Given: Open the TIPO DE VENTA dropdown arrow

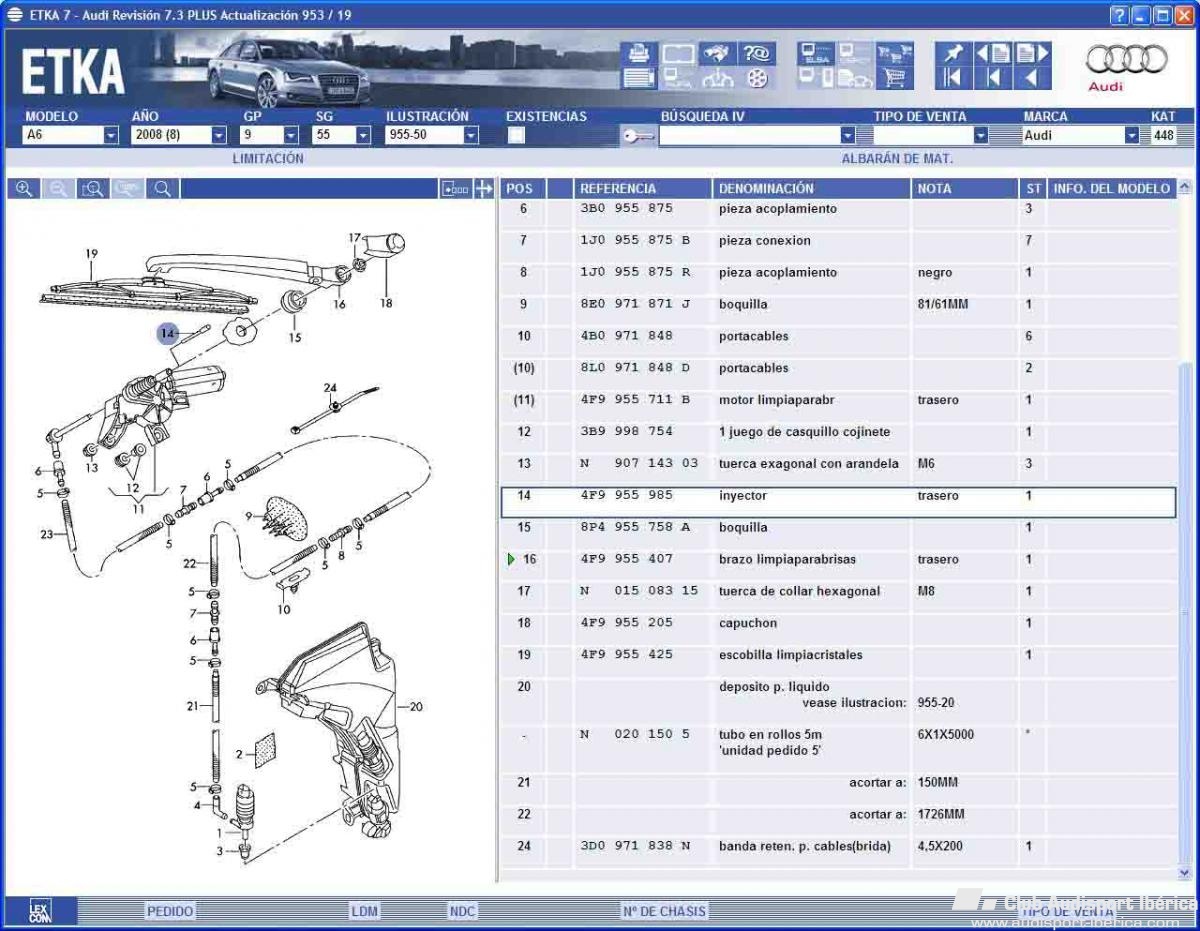Looking at the screenshot, I should coord(981,136).
